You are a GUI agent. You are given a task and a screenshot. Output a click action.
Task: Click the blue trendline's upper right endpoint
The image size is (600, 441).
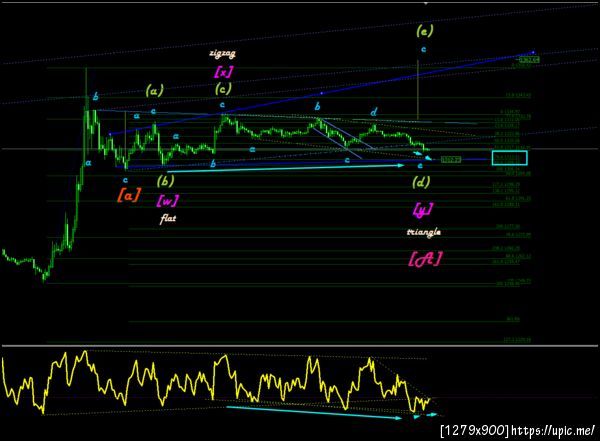pos(533,52)
